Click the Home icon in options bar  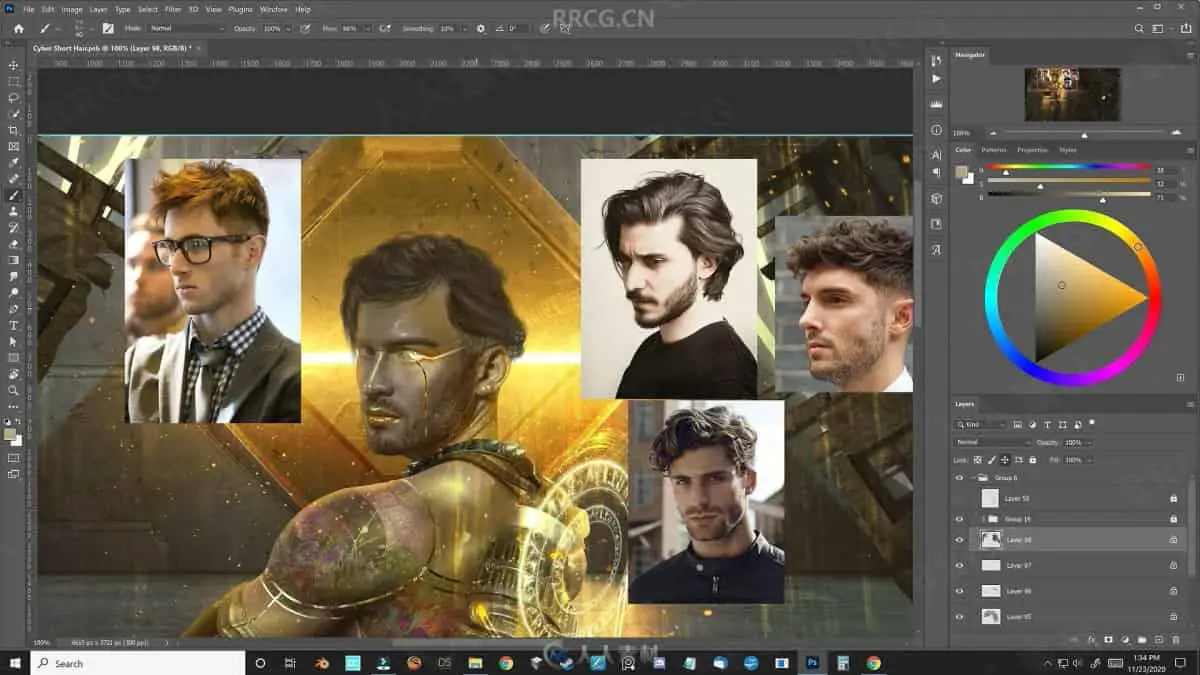click(x=18, y=29)
